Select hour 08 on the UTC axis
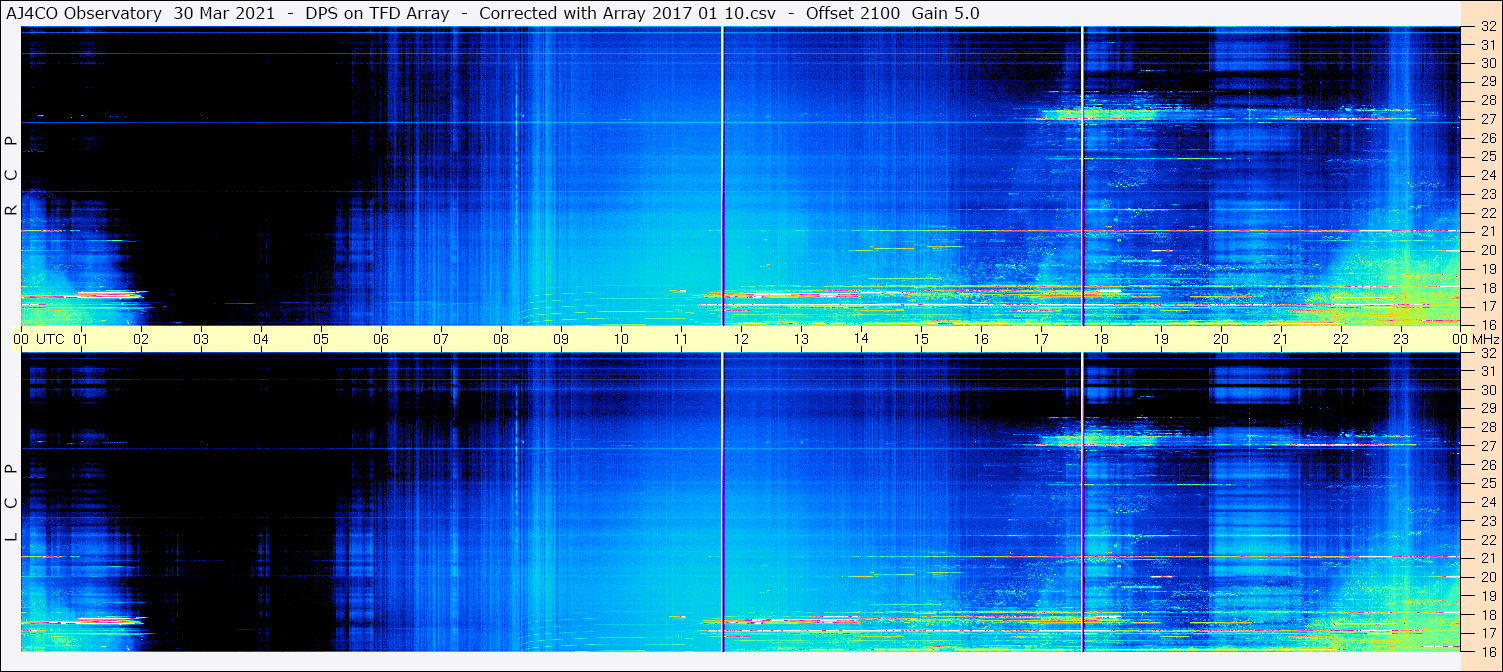 [501, 339]
